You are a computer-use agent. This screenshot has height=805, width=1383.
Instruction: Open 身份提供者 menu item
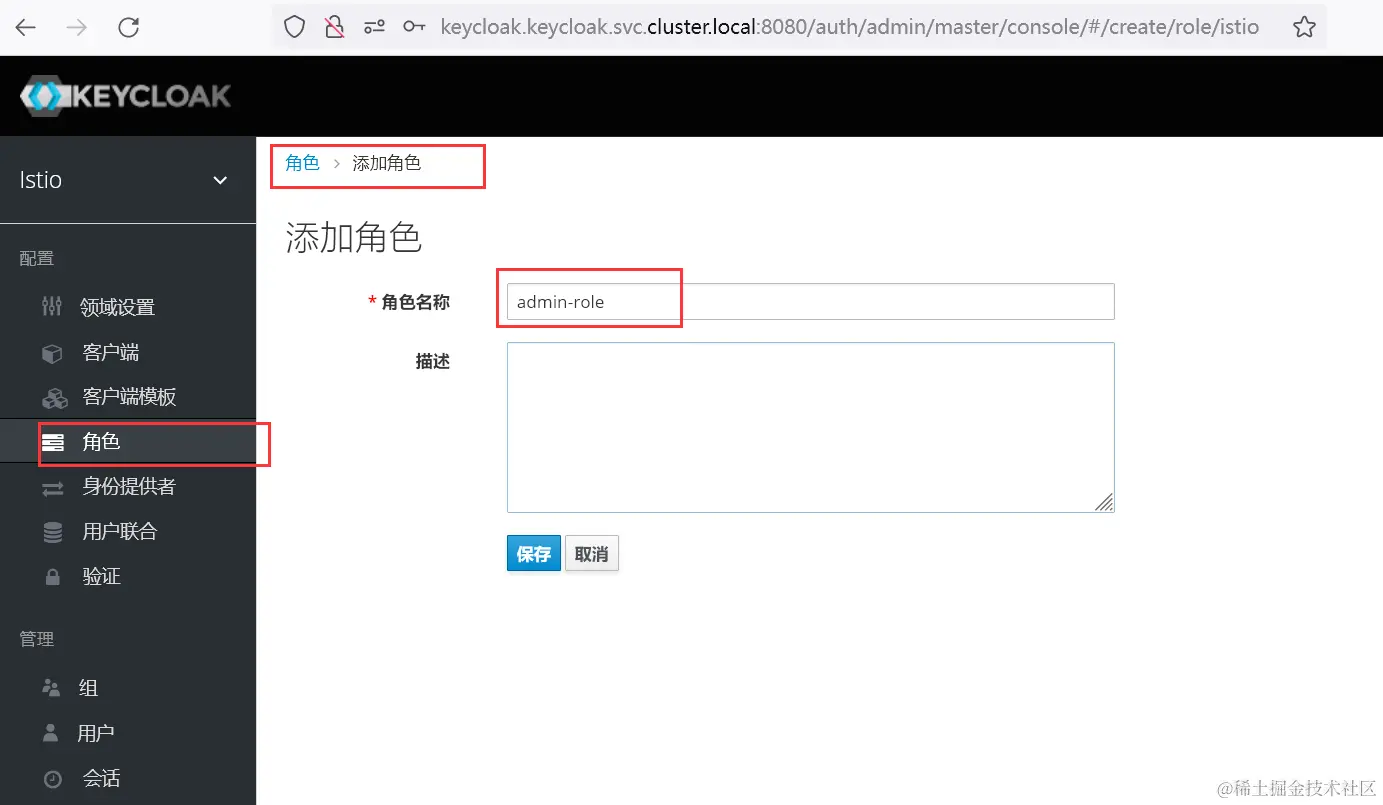[129, 487]
